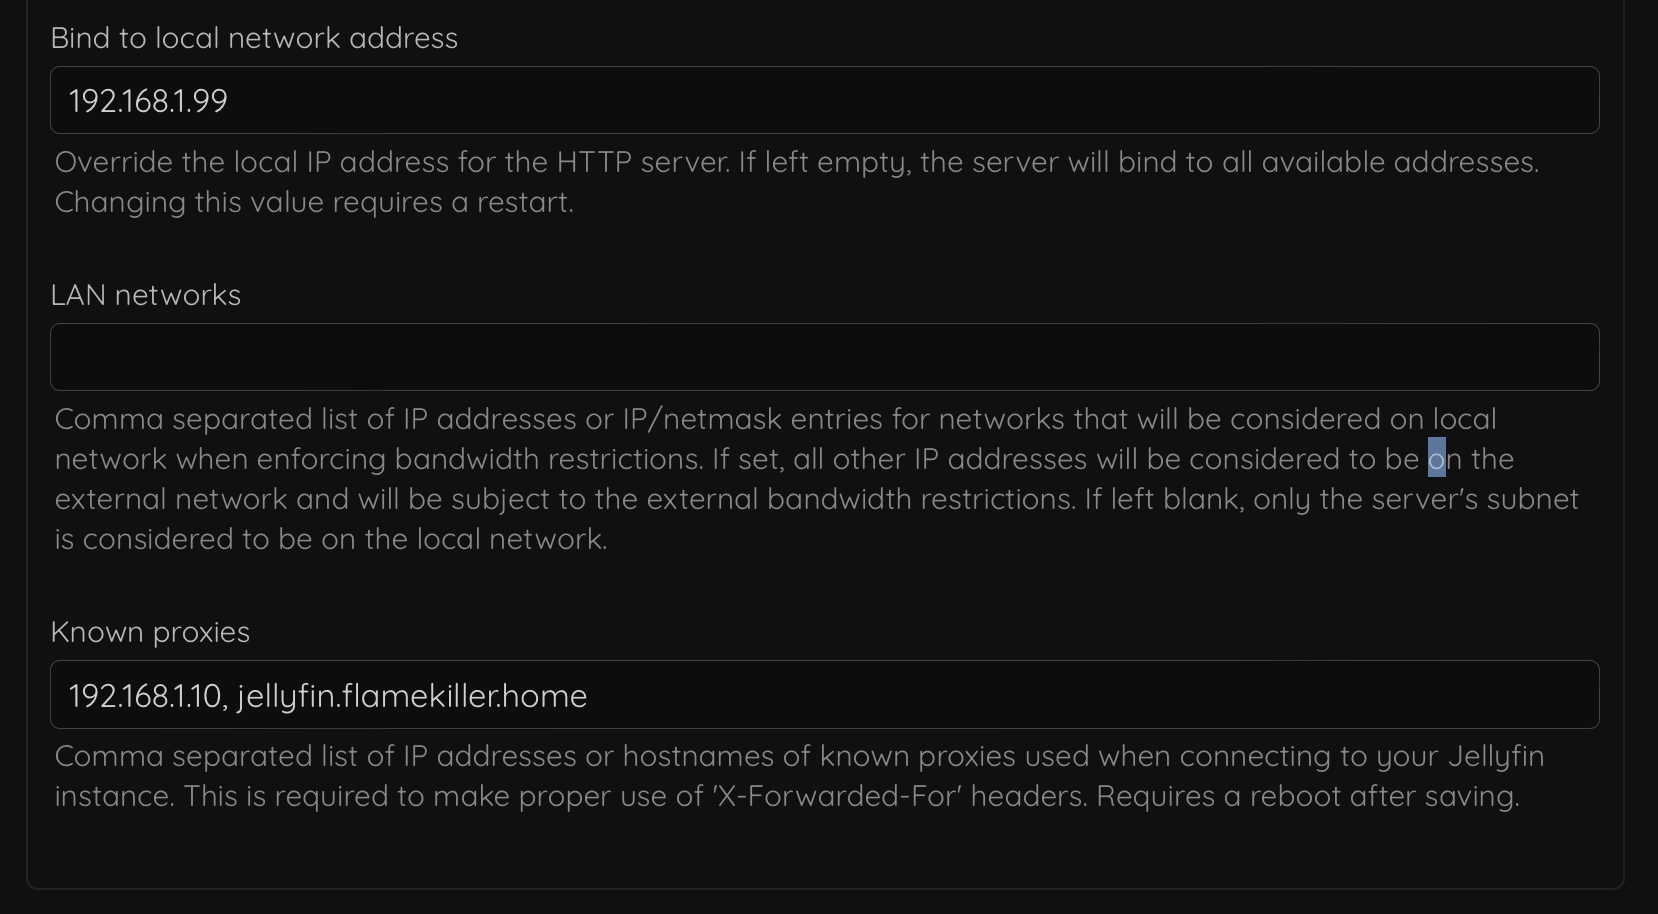Viewport: 1658px width, 914px height.
Task: Click the 192.168.1.10 entry in Known proxies
Action: coord(145,696)
